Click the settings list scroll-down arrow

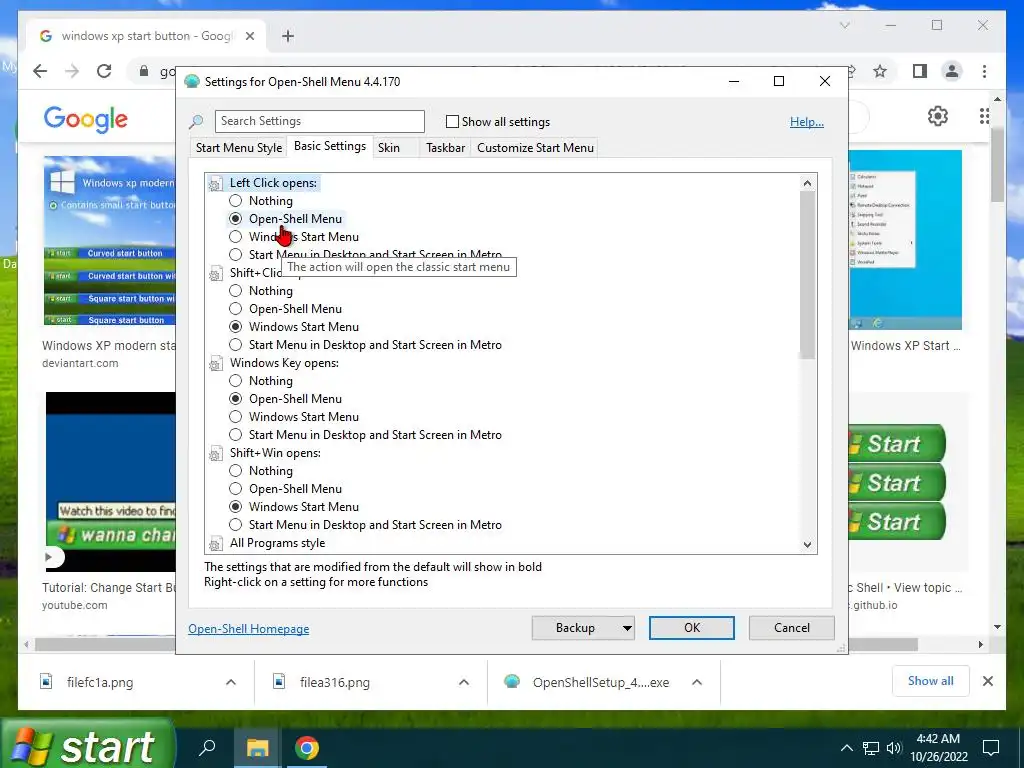(807, 545)
